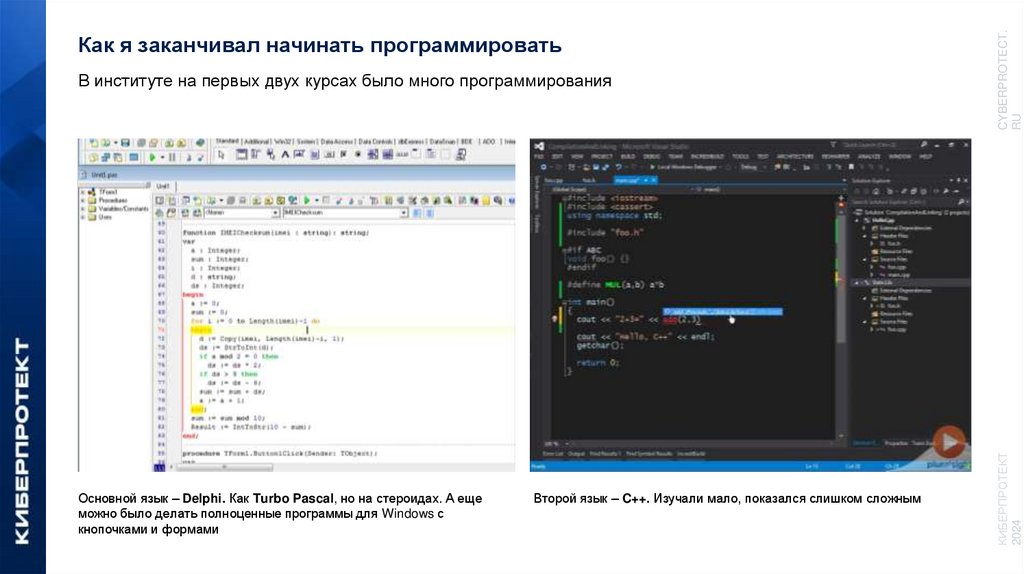This screenshot has height=574, width=1024.
Task: Open the Debug configuration dropdown
Action: (x=753, y=167)
